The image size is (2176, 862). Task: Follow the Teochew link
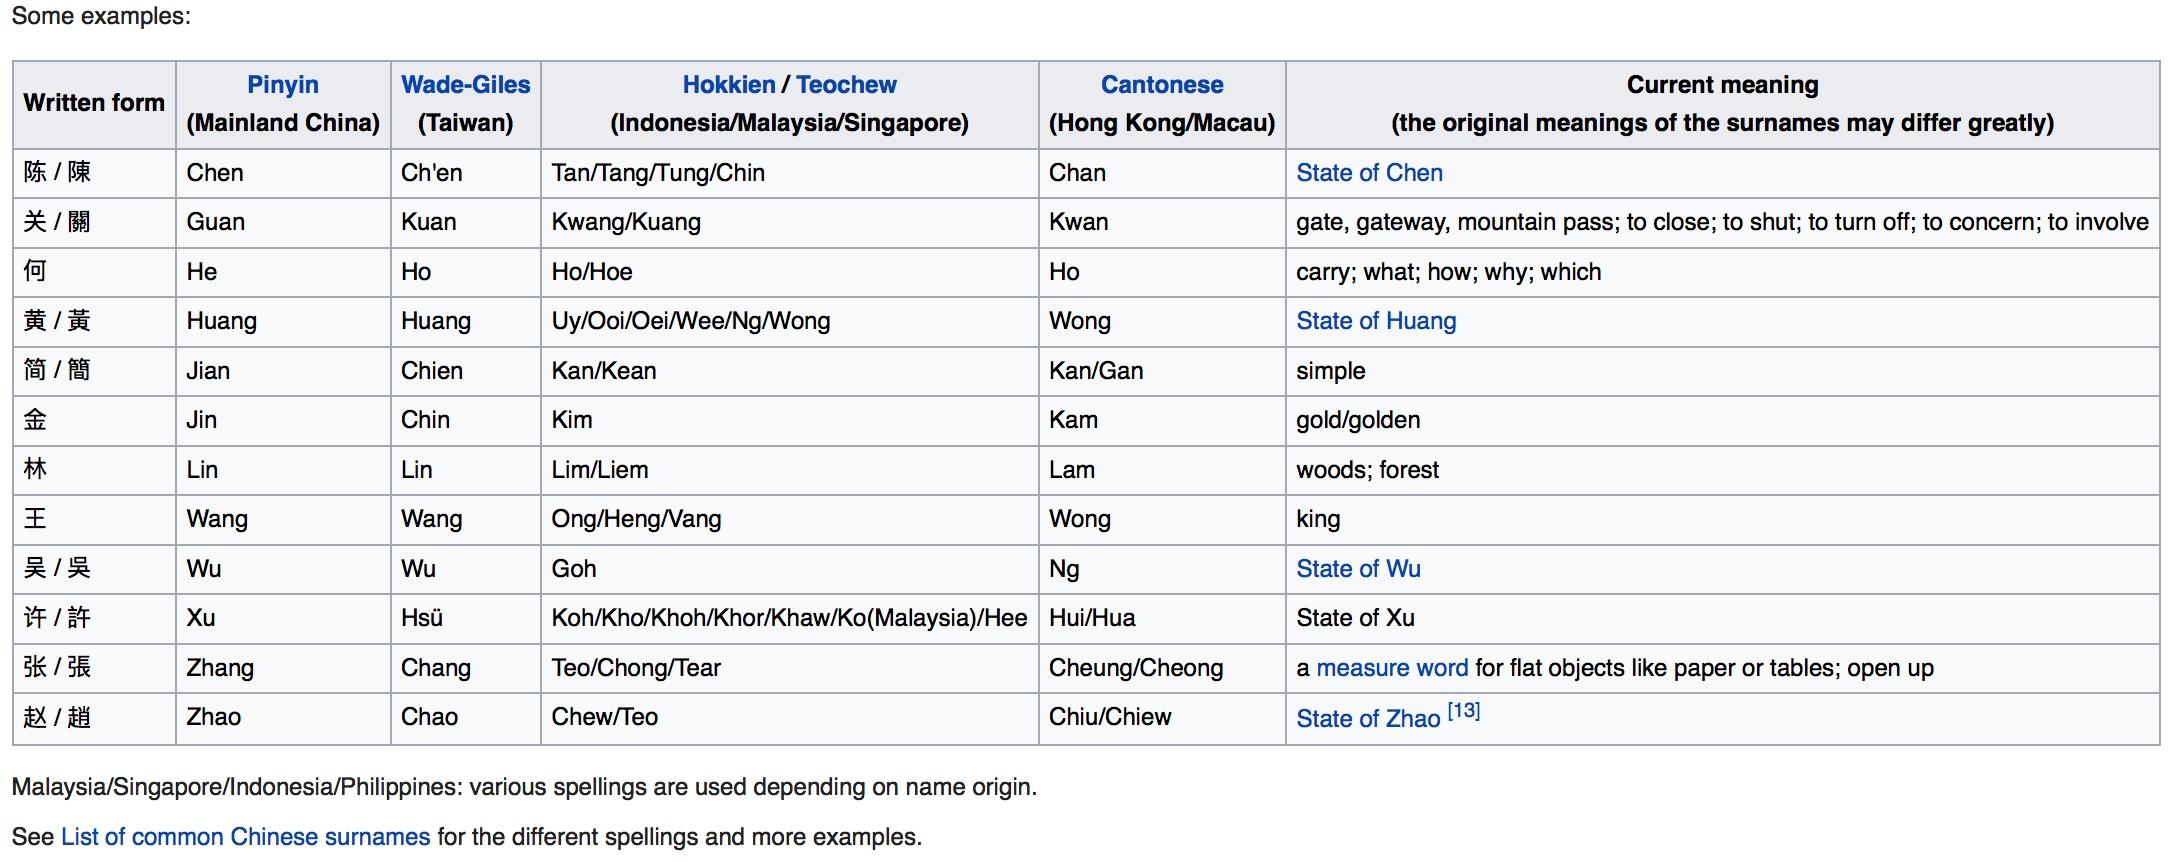pyautogui.click(x=846, y=85)
